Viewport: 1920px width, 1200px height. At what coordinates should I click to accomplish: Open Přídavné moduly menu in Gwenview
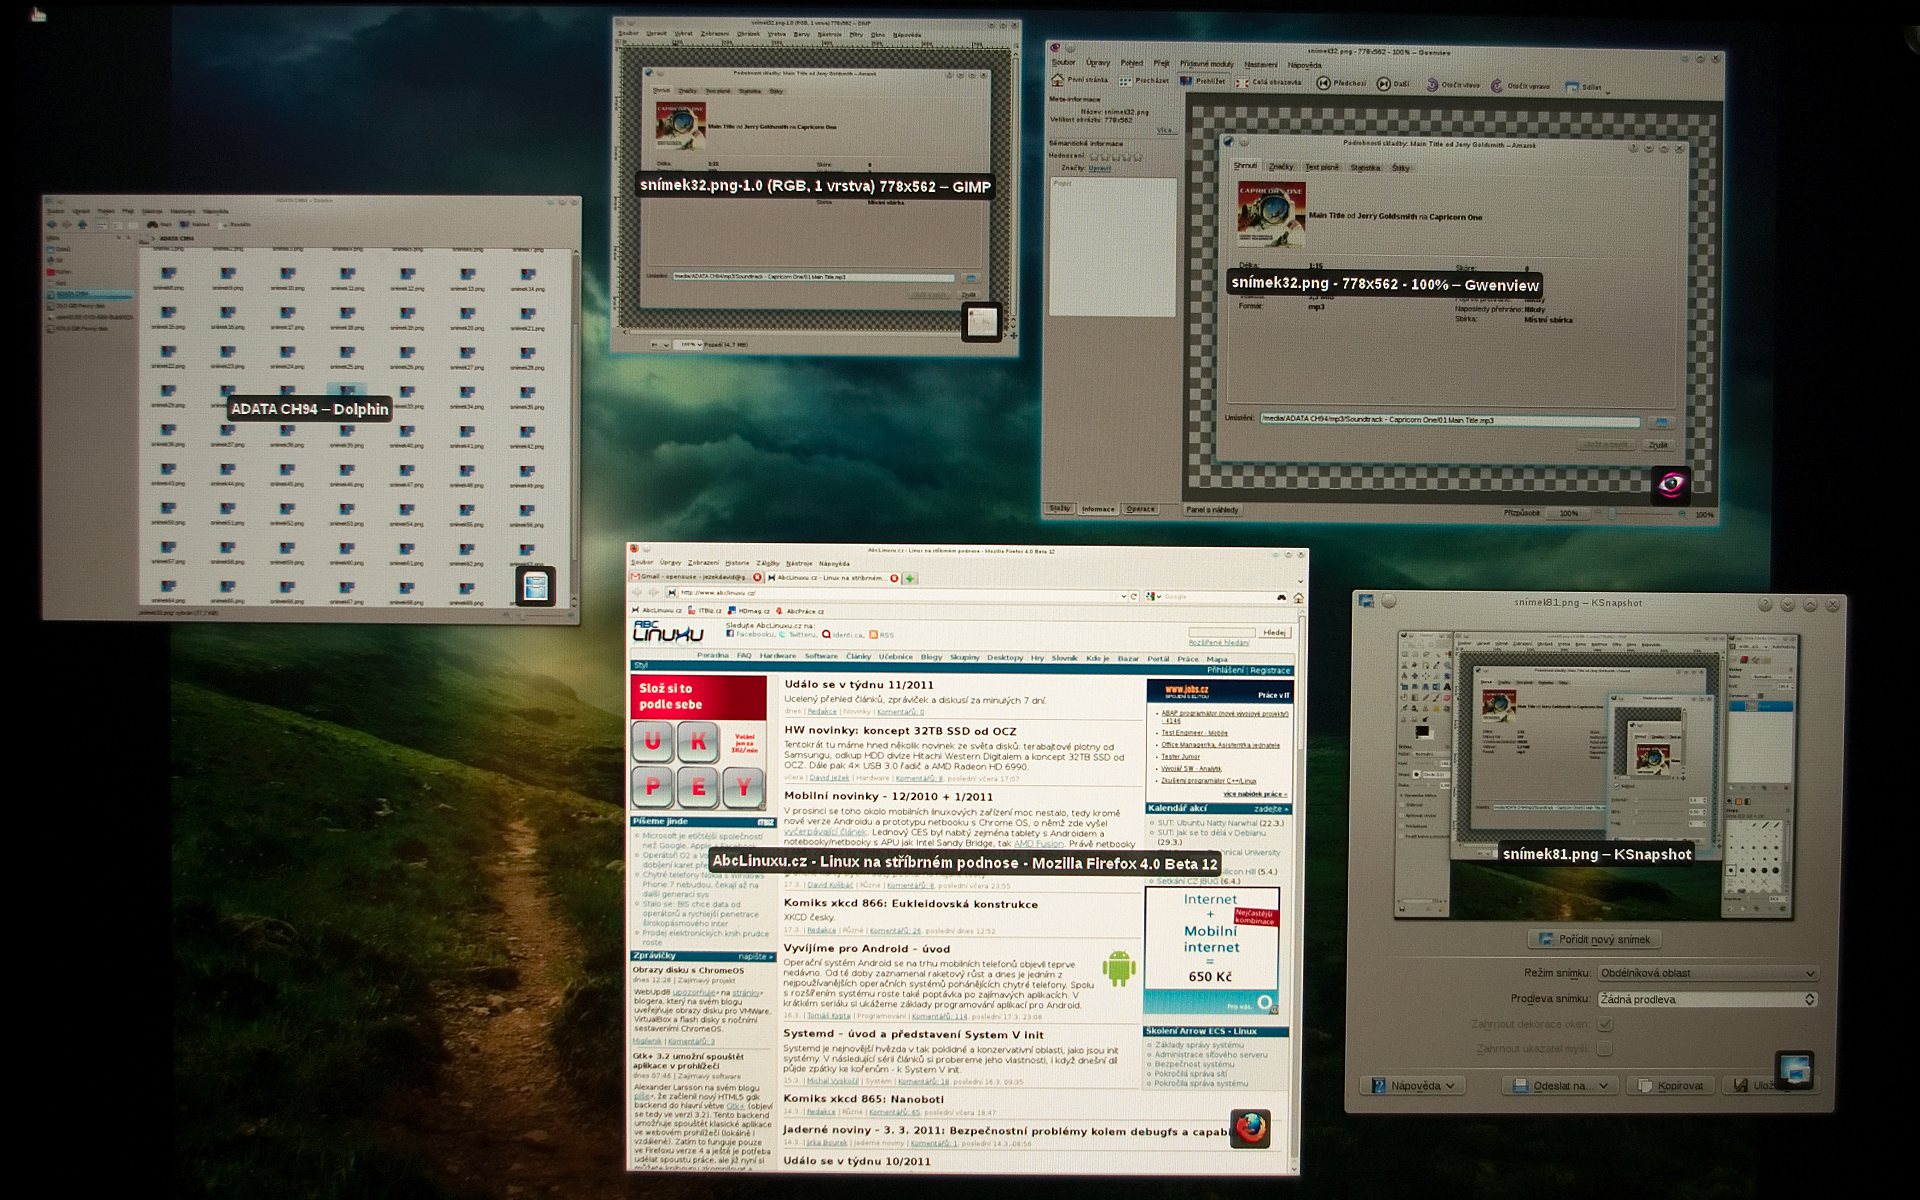[x=1206, y=64]
